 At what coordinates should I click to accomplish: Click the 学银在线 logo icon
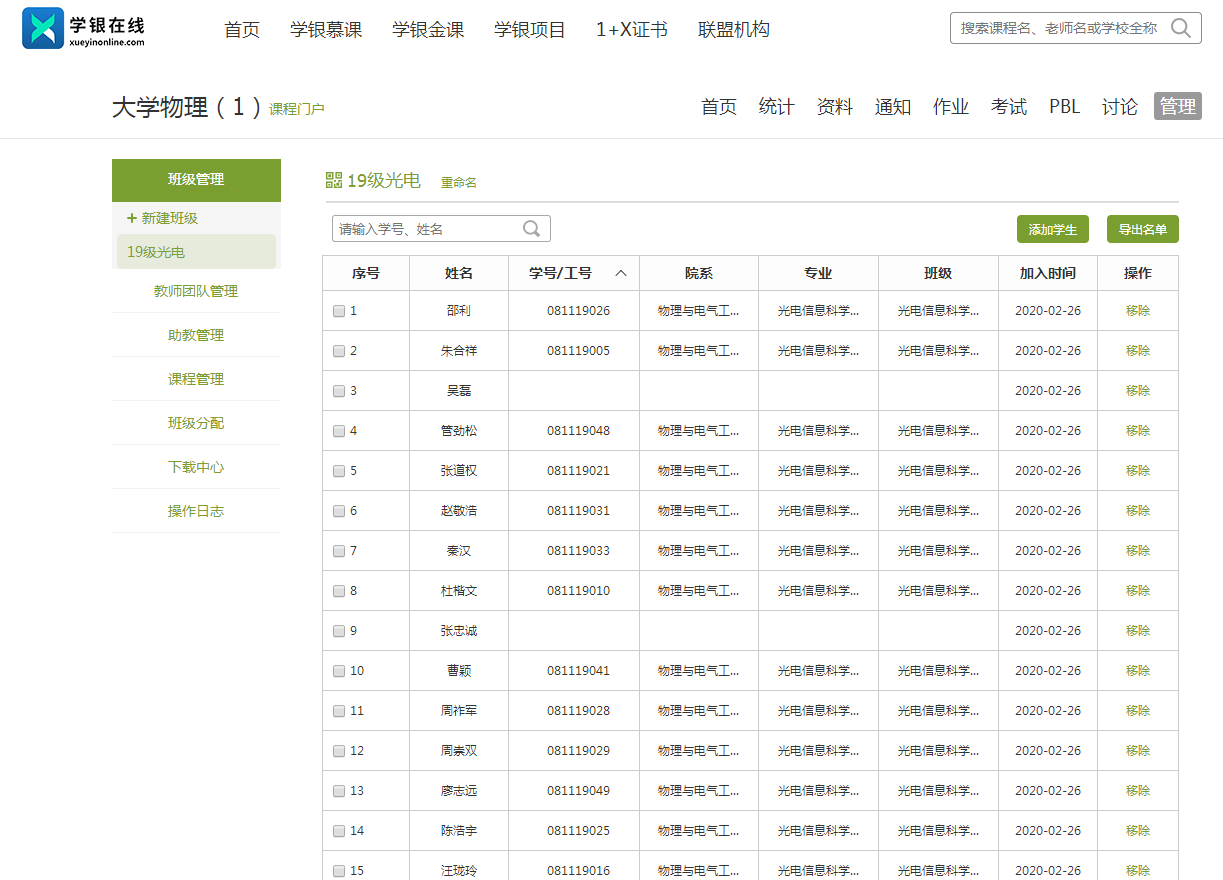(43, 29)
